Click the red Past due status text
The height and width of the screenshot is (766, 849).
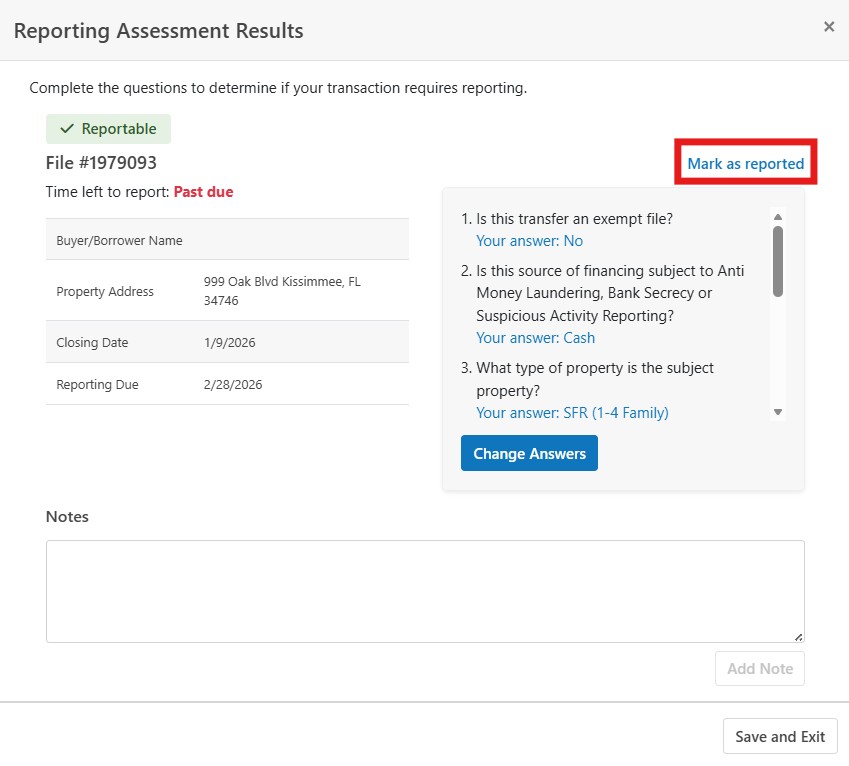click(203, 192)
